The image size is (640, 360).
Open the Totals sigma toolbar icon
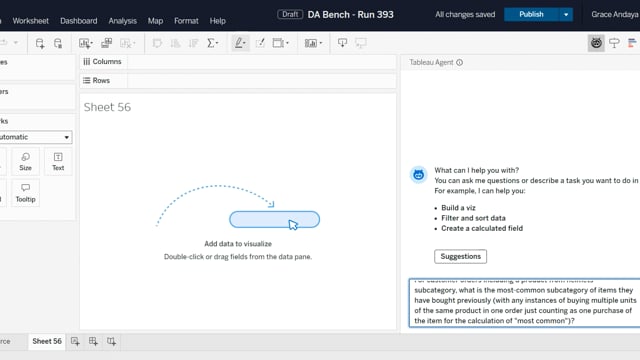211,43
